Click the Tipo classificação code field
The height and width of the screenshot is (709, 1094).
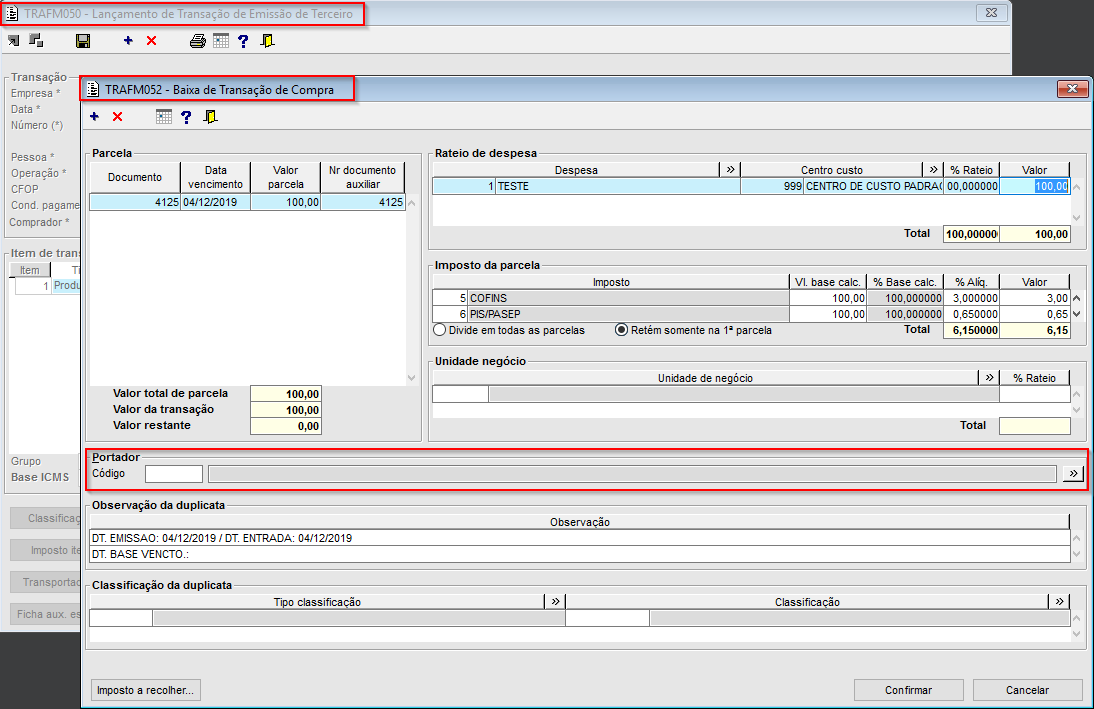point(121,618)
